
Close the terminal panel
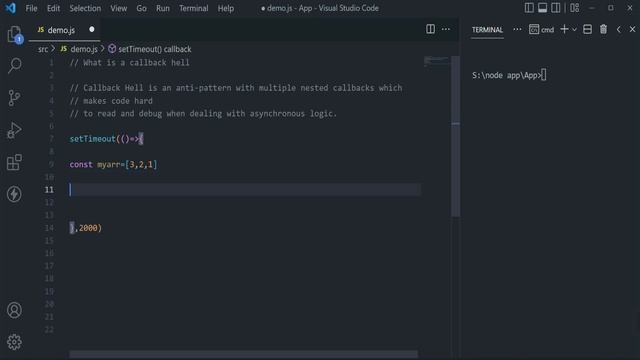point(632,29)
